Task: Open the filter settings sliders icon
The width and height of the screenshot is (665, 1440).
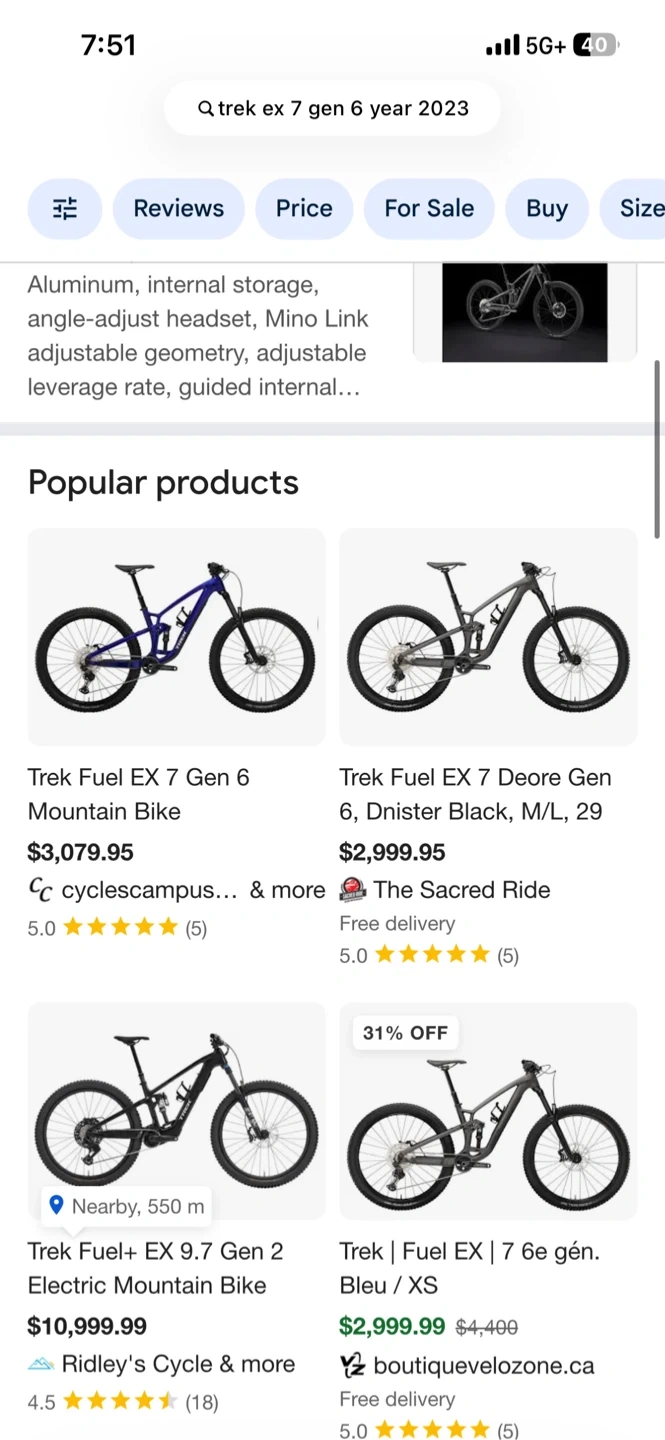Action: click(65, 208)
